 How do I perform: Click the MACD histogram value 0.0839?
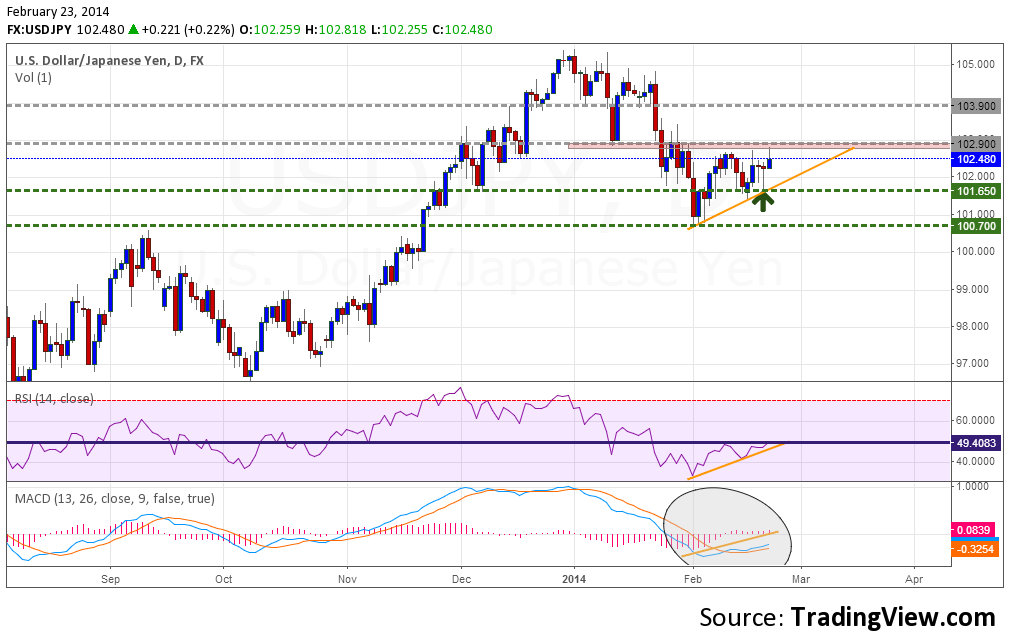pos(974,530)
